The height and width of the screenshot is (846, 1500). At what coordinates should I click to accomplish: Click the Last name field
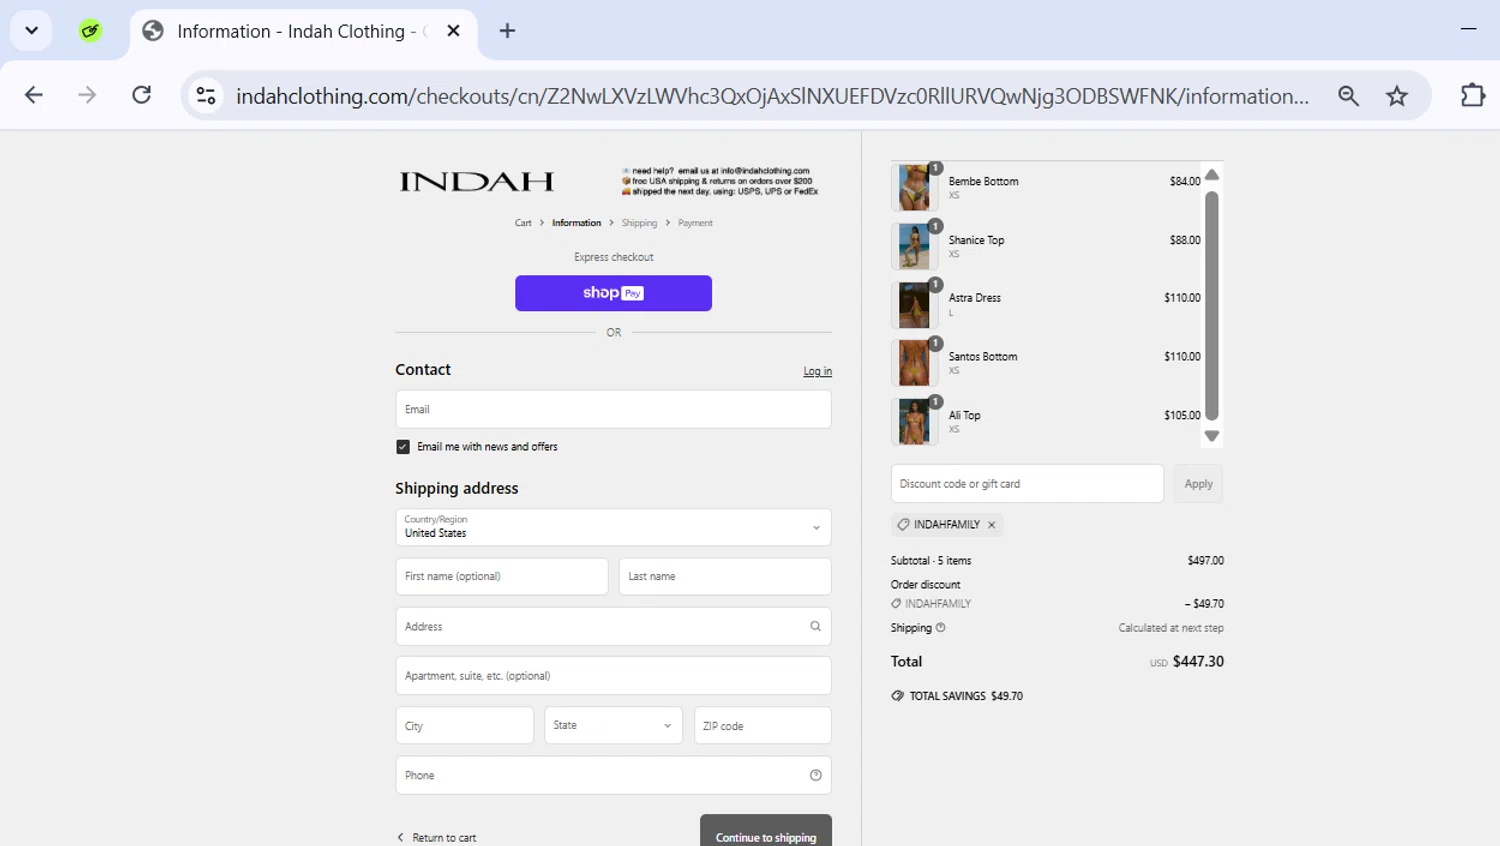click(725, 576)
